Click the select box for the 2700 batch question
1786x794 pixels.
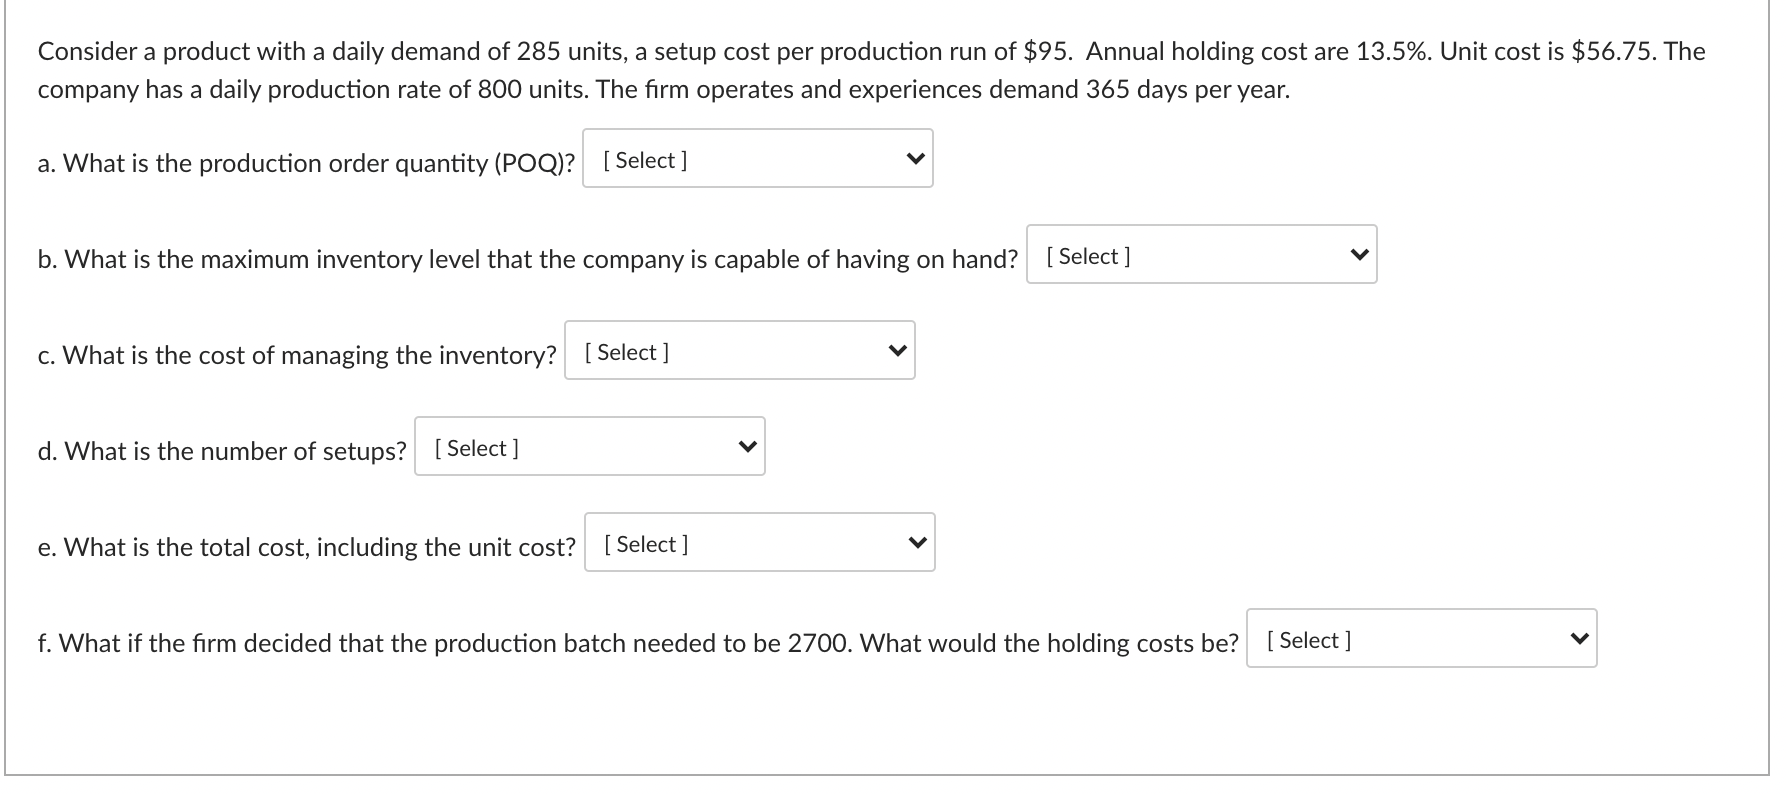(x=1420, y=639)
